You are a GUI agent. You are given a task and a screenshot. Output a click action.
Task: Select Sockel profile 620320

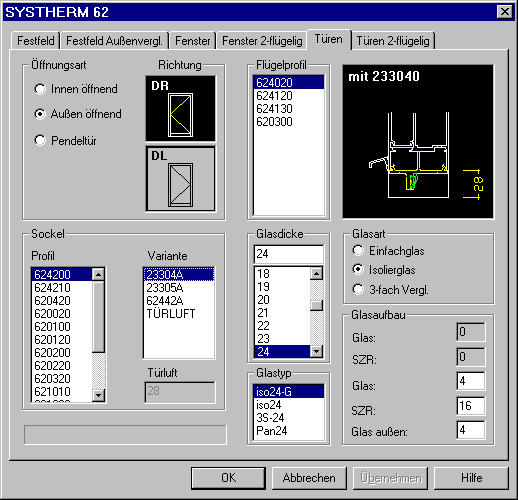[62, 379]
